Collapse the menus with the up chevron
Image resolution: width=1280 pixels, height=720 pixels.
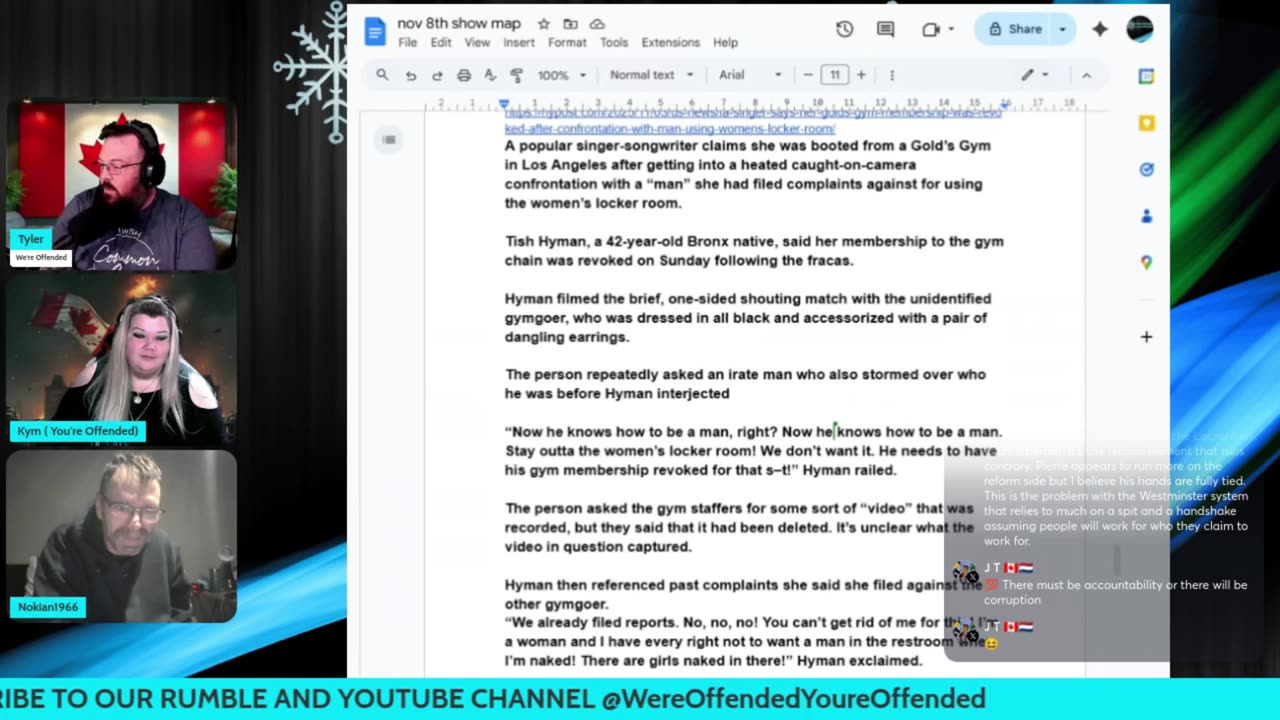(1087, 75)
